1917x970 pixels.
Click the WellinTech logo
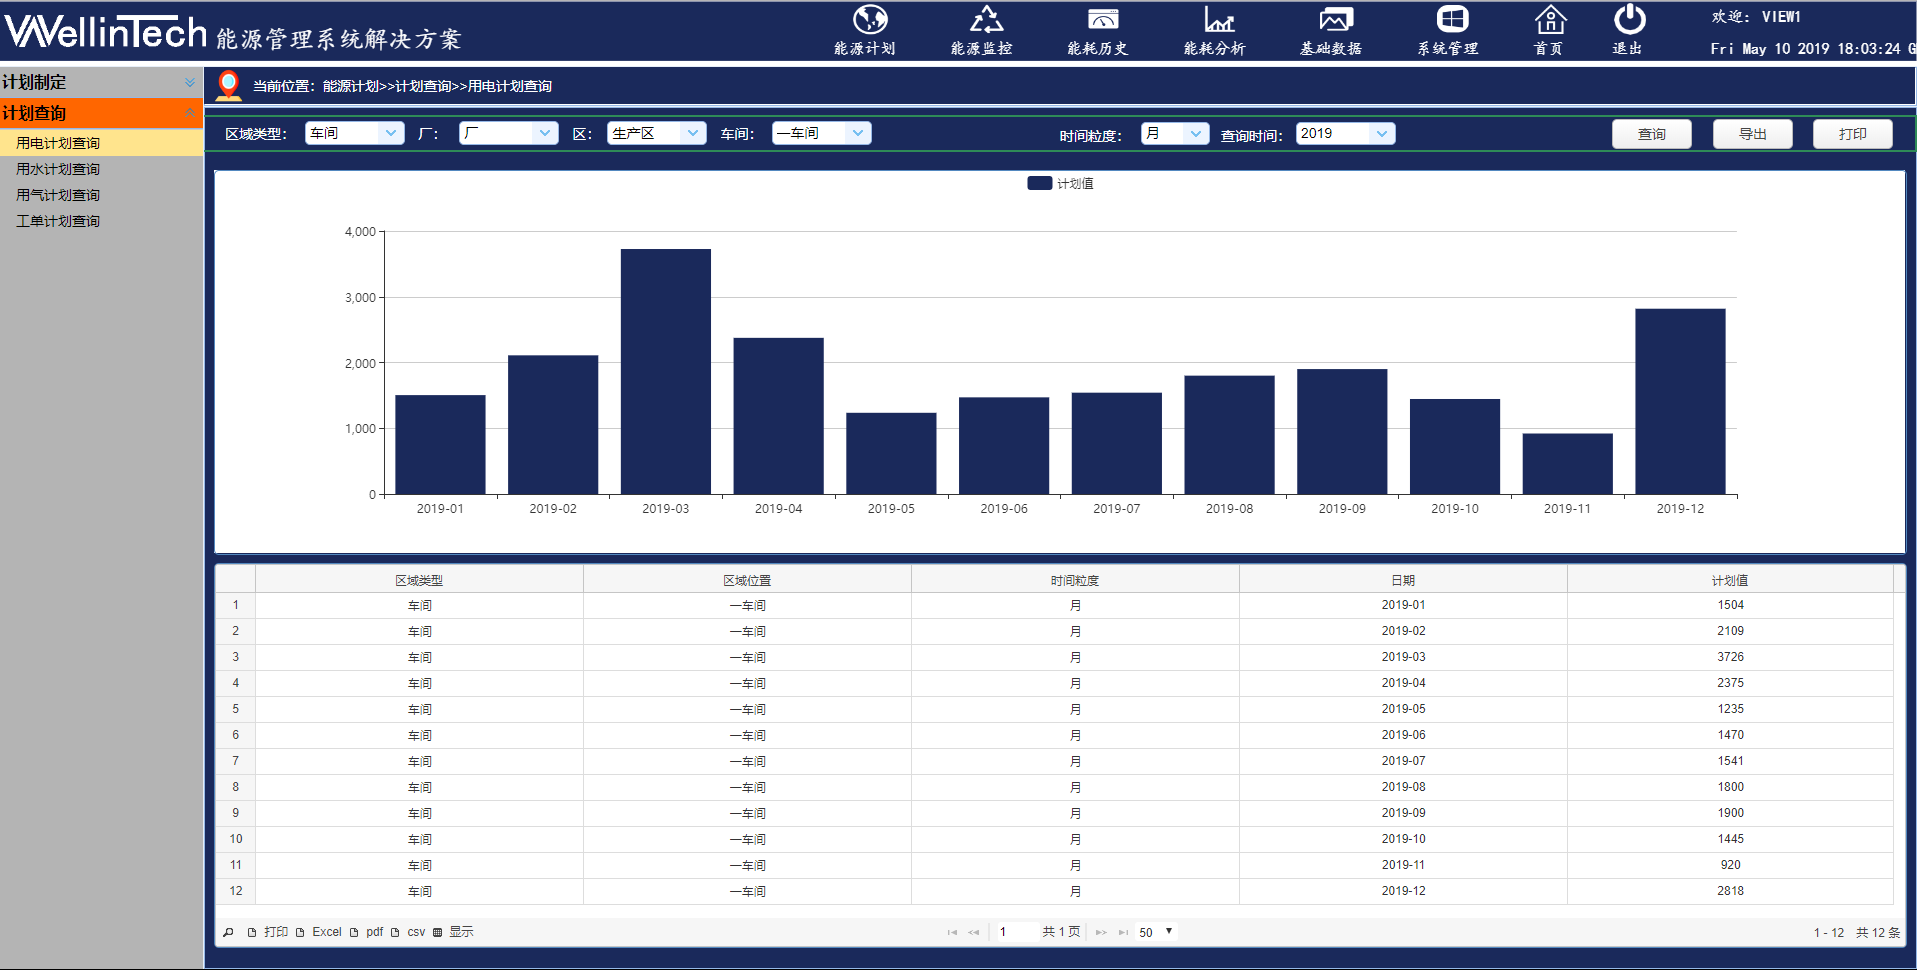(105, 33)
